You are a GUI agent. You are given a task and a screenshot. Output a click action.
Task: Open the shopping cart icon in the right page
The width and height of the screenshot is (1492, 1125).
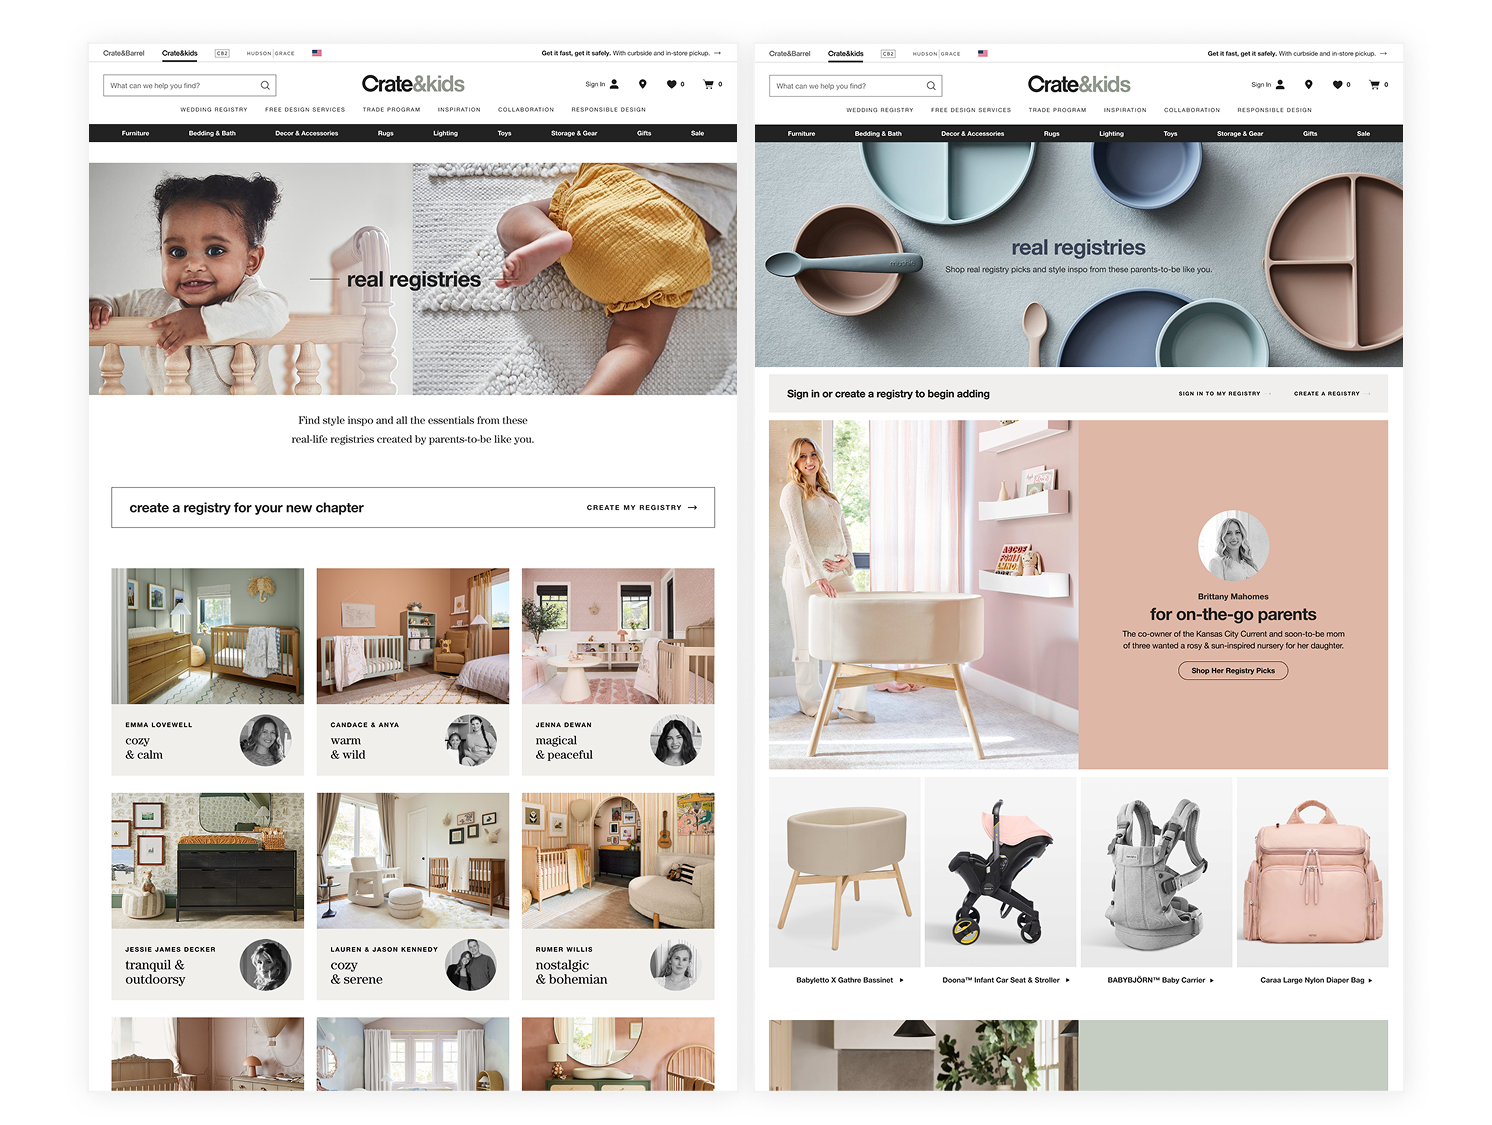click(x=1374, y=85)
